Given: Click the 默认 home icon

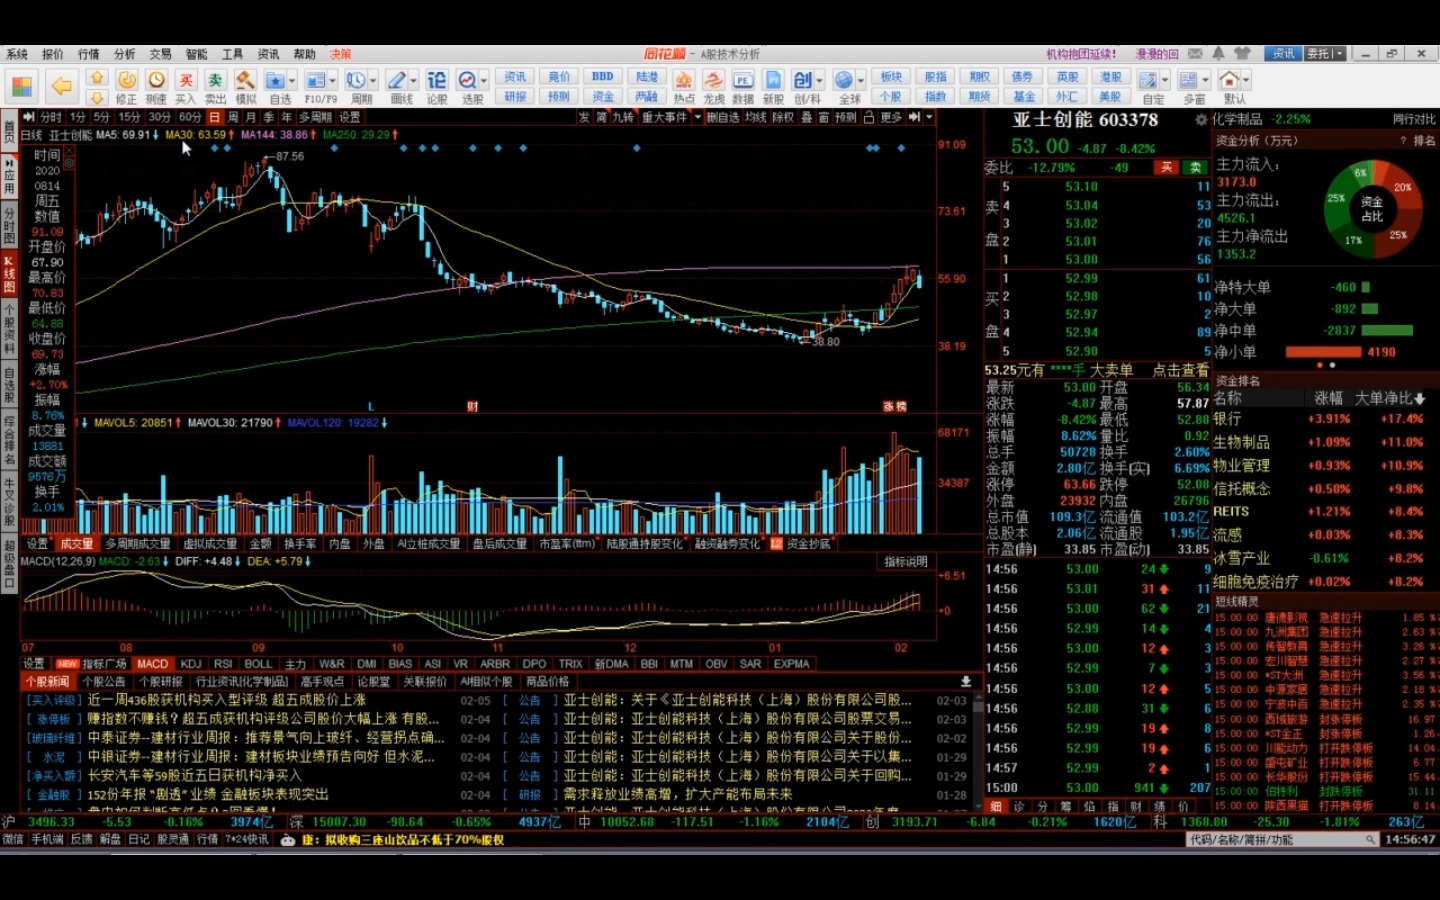Looking at the screenshot, I should pyautogui.click(x=1230, y=80).
